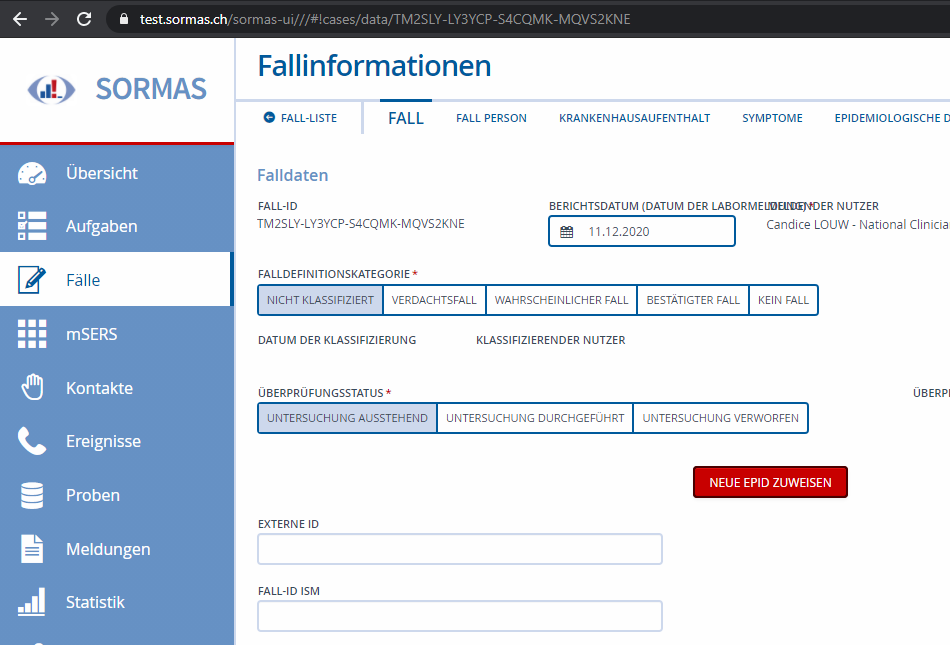This screenshot has width=950, height=645.
Task: Click the SORMAS eye logo
Action: tap(51, 90)
